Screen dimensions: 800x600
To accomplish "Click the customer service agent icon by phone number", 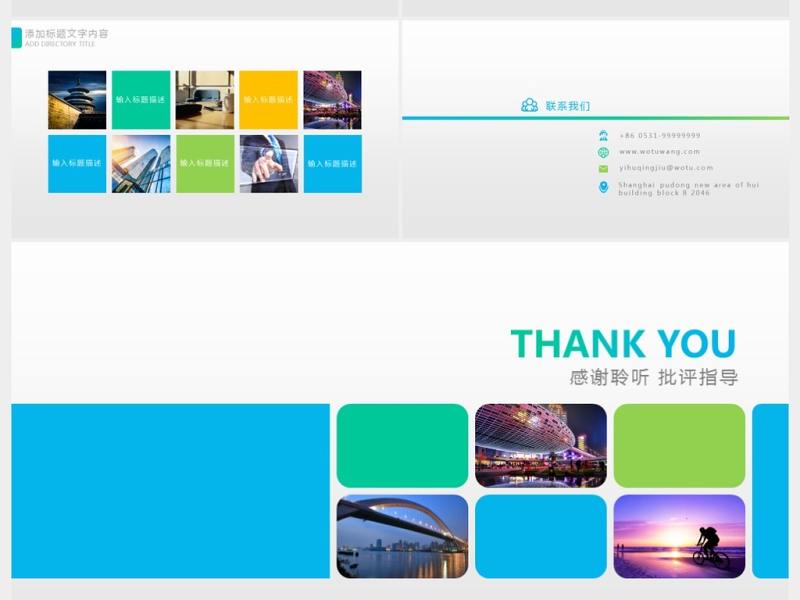I will pyautogui.click(x=603, y=136).
